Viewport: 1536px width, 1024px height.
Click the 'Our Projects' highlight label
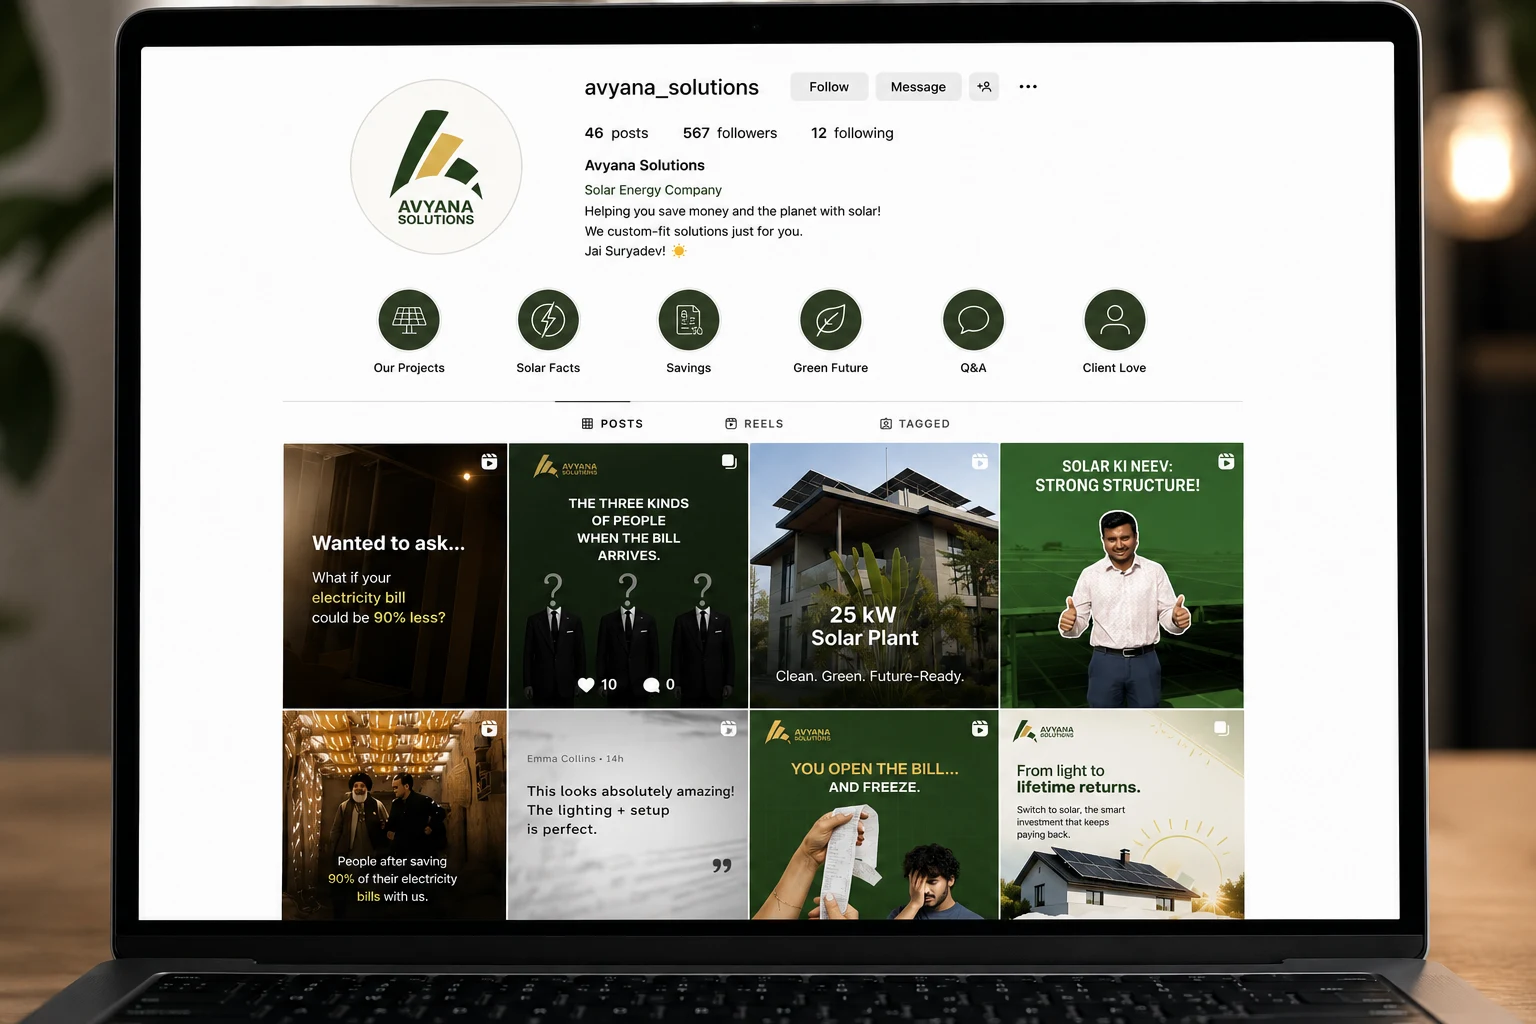(x=409, y=368)
